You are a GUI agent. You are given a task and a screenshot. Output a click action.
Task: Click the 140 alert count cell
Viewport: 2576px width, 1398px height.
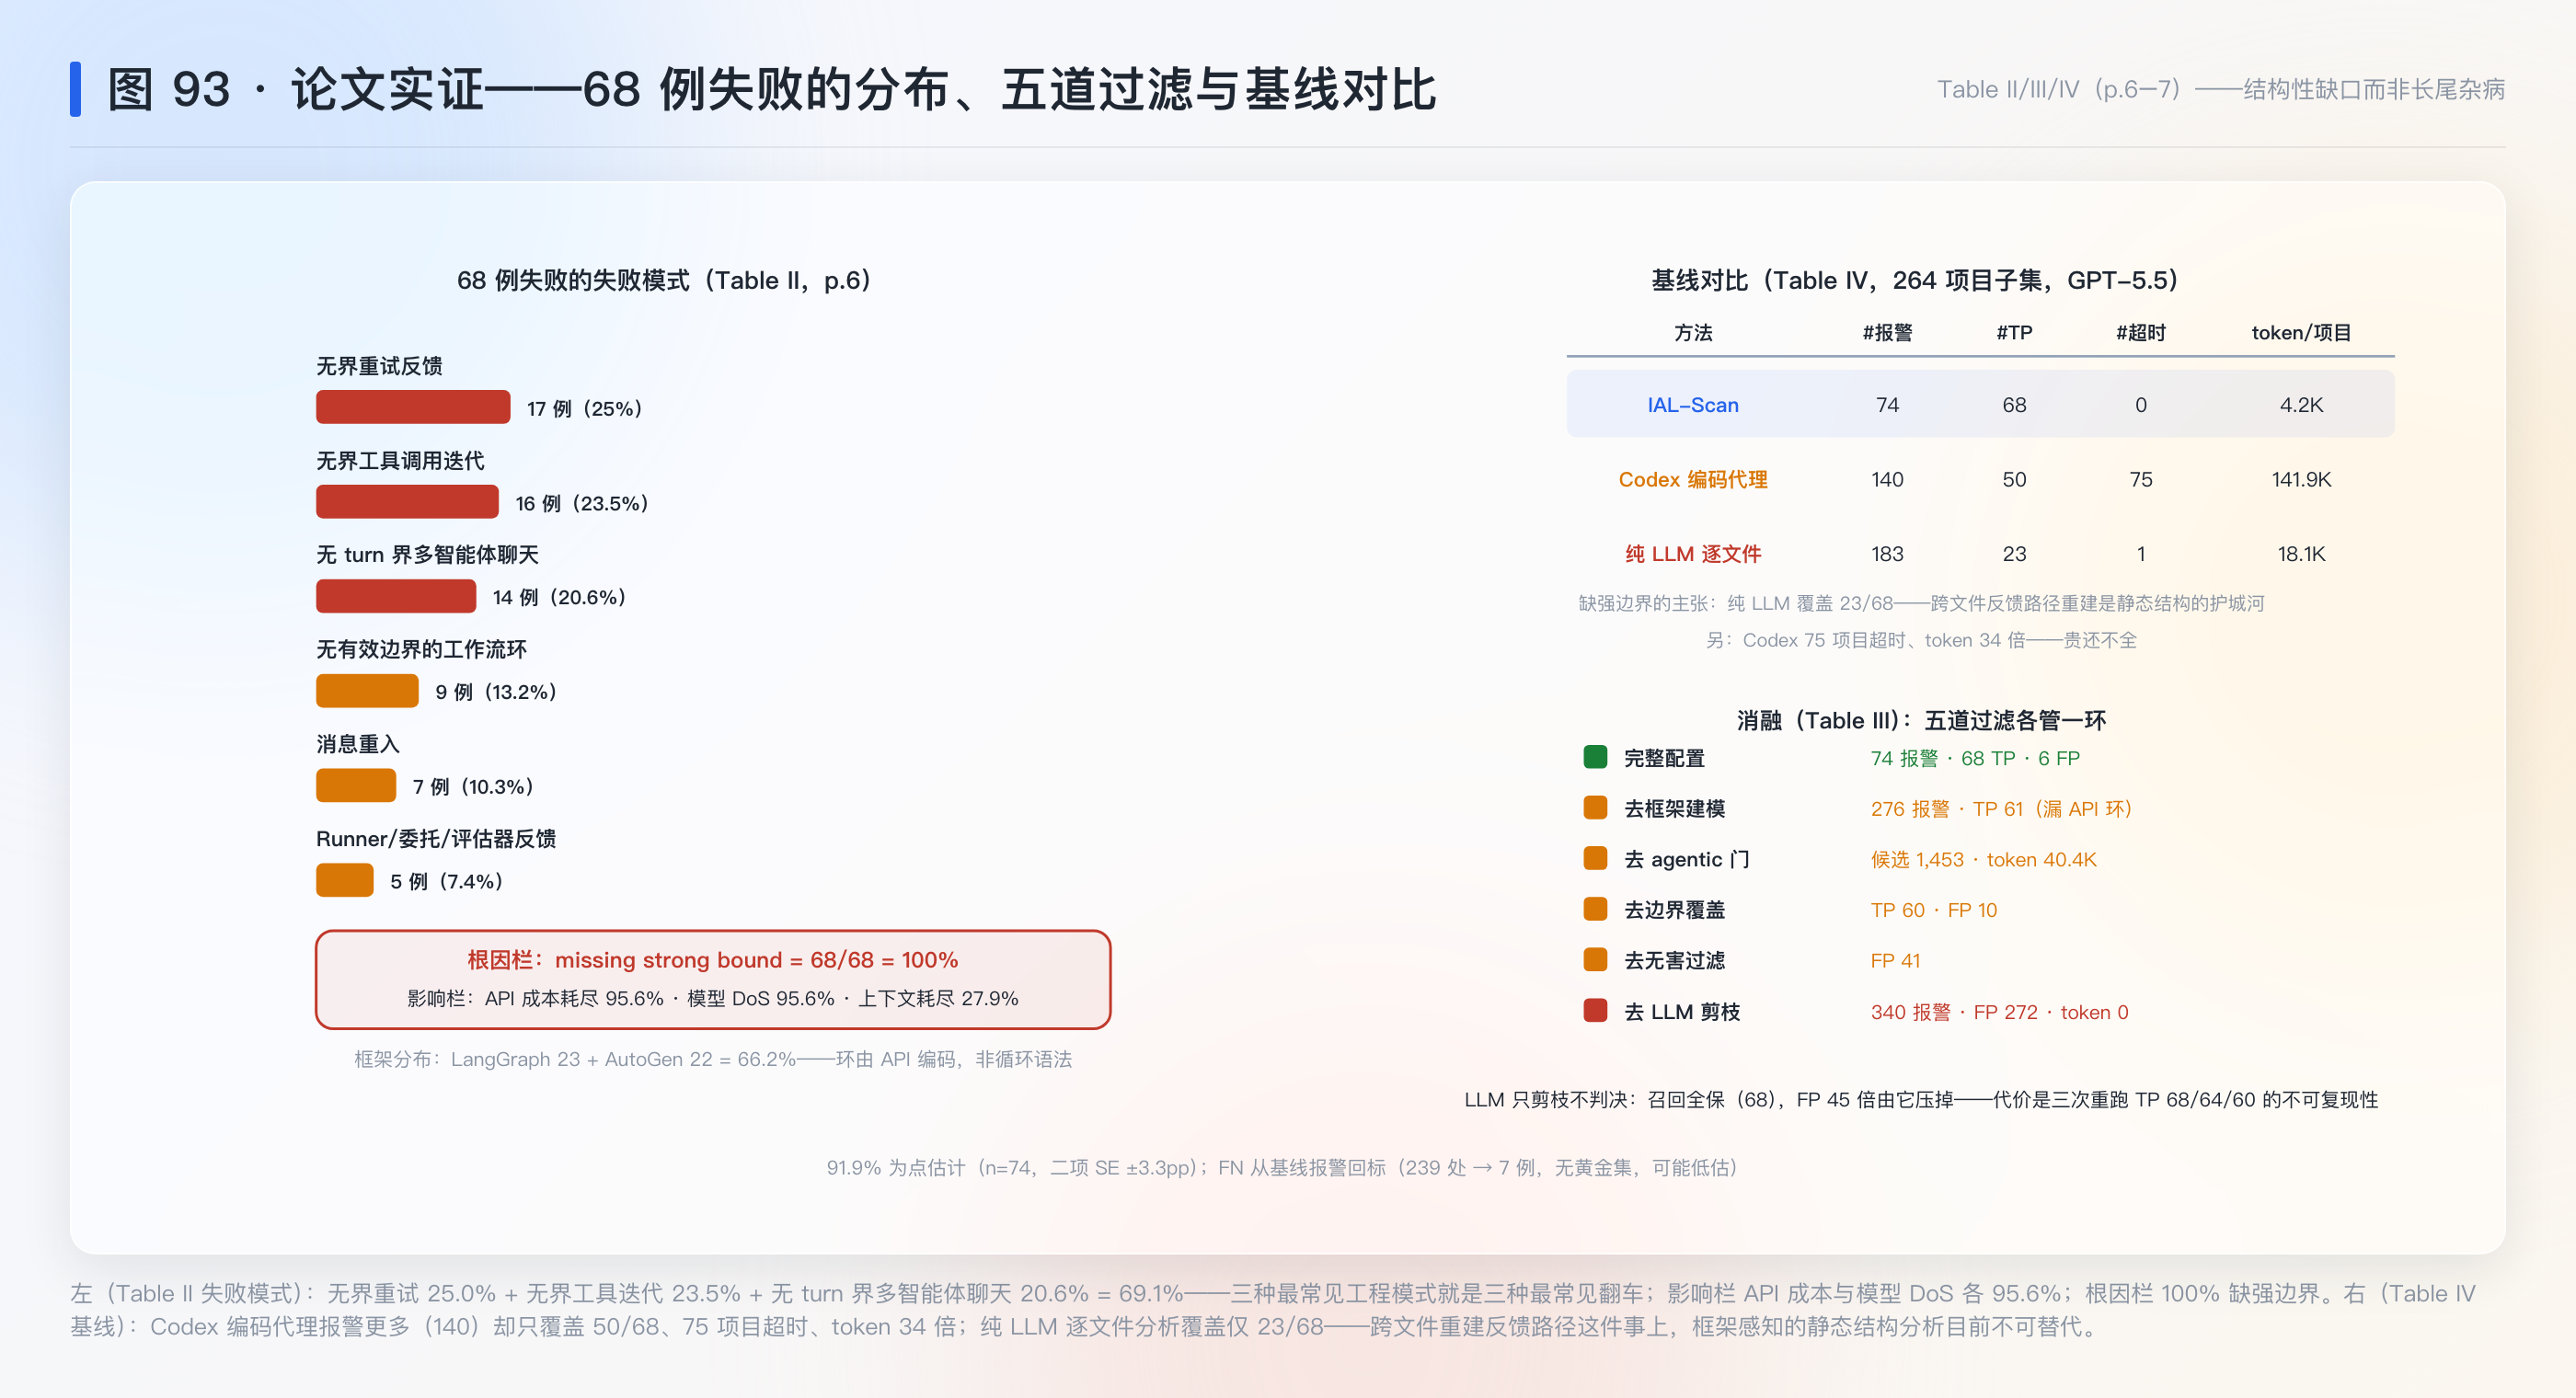(x=1887, y=479)
